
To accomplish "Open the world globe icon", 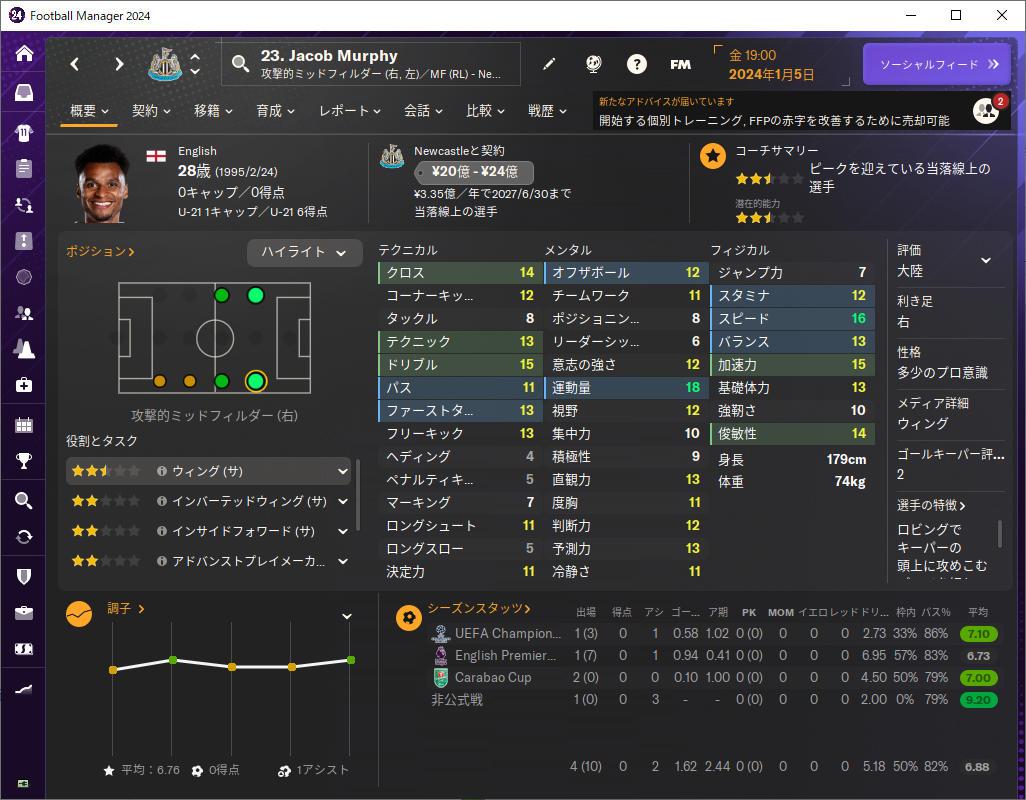I will click(x=593, y=63).
